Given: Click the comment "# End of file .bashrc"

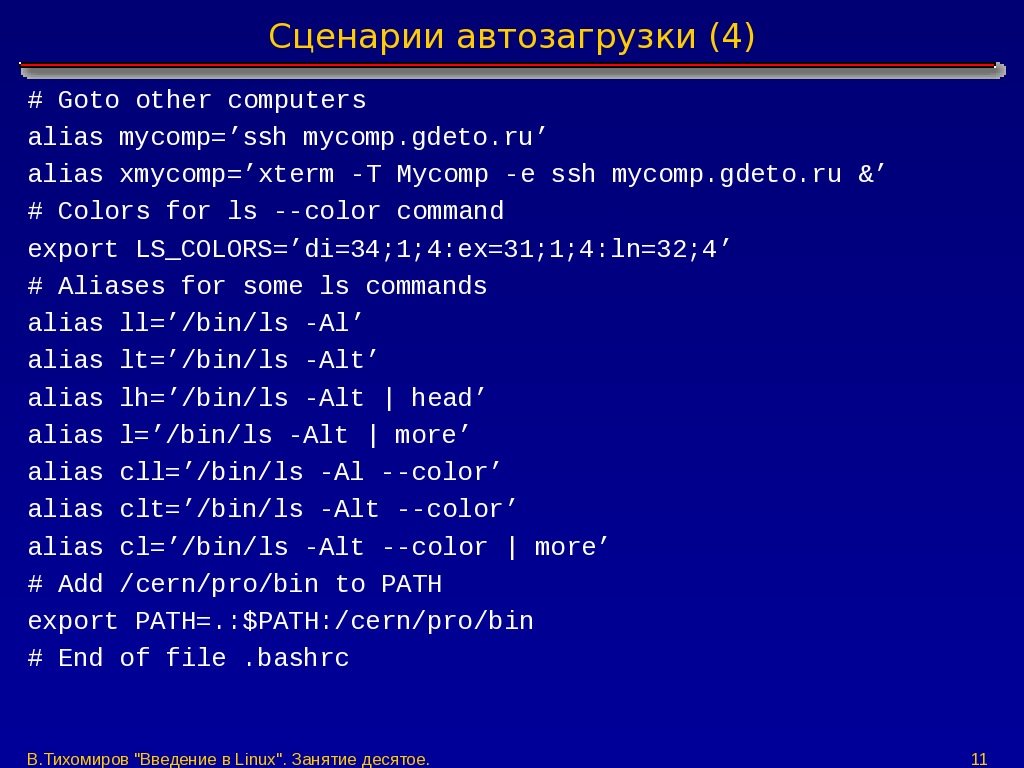Looking at the screenshot, I should tap(189, 658).
